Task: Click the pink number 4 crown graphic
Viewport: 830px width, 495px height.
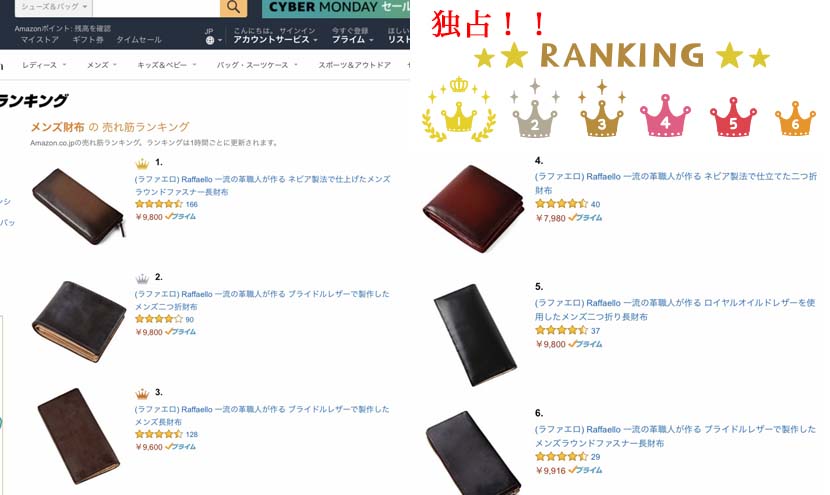Action: pyautogui.click(x=665, y=116)
